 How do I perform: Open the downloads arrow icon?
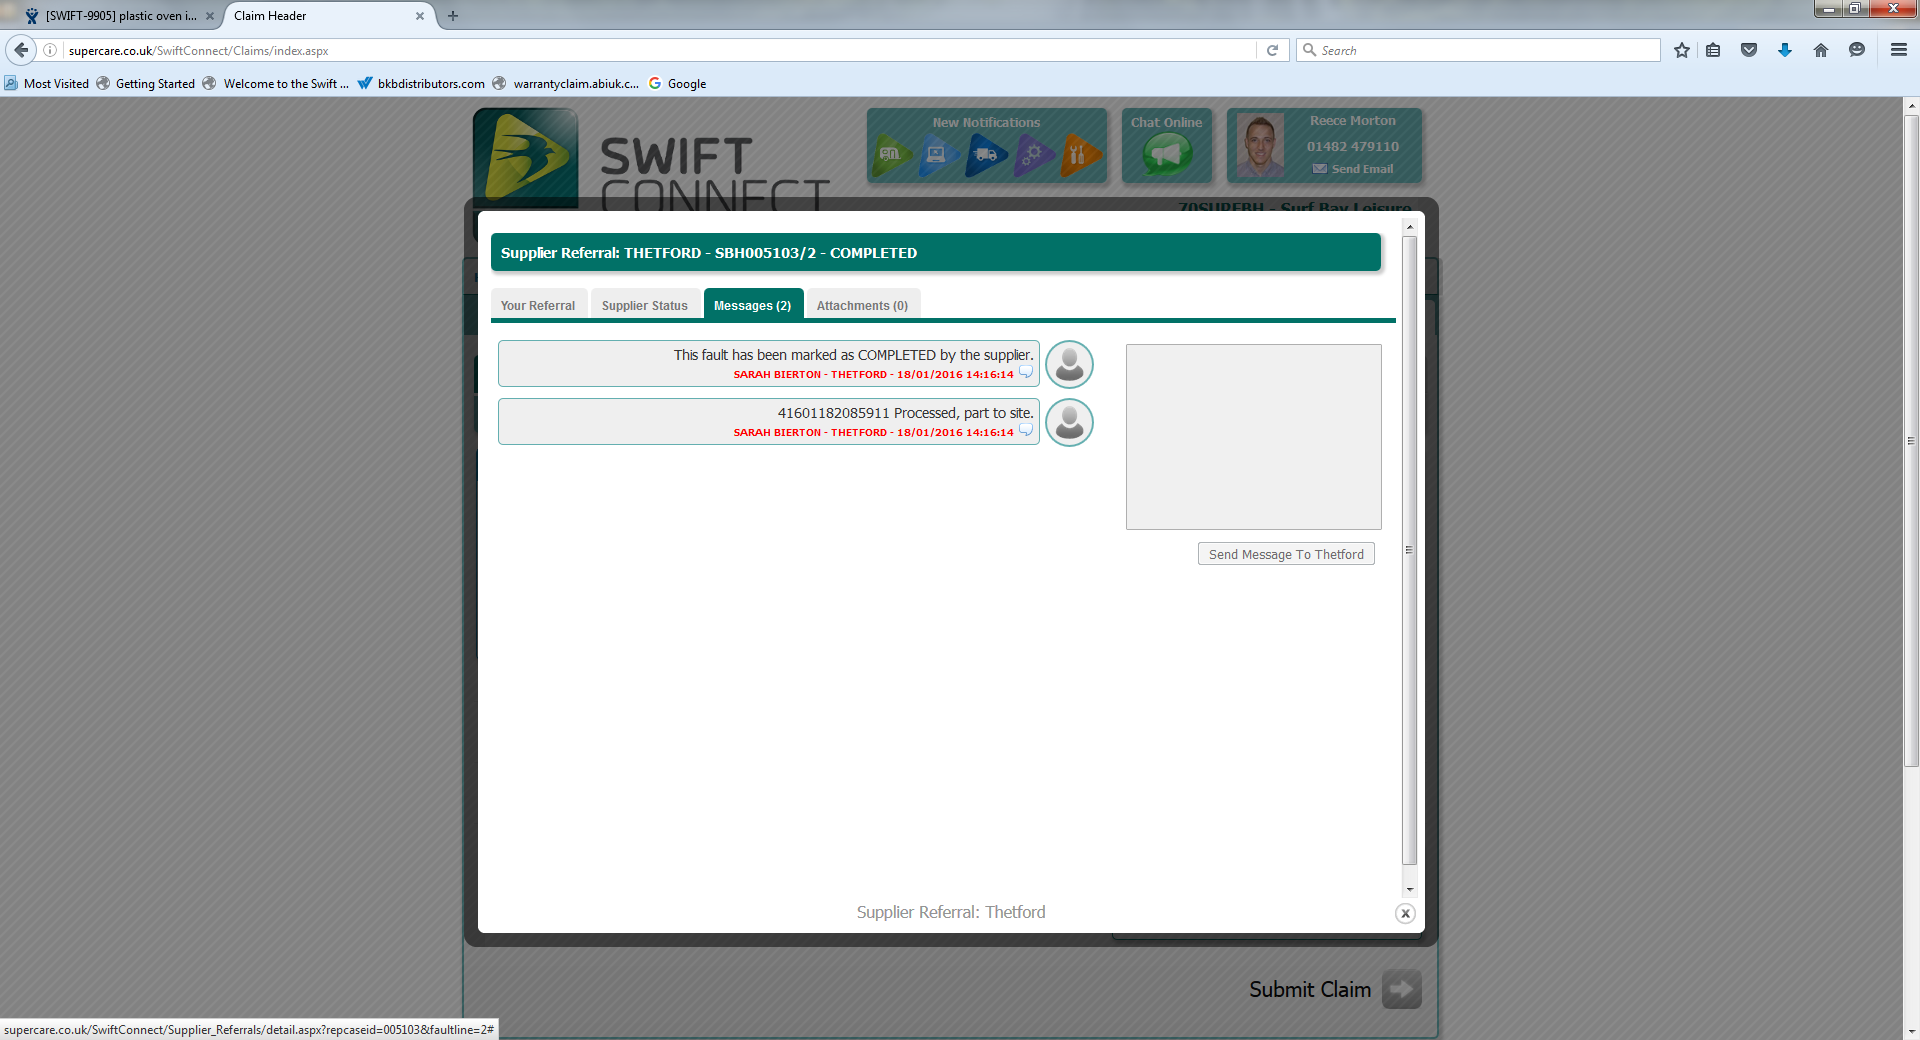(x=1785, y=50)
